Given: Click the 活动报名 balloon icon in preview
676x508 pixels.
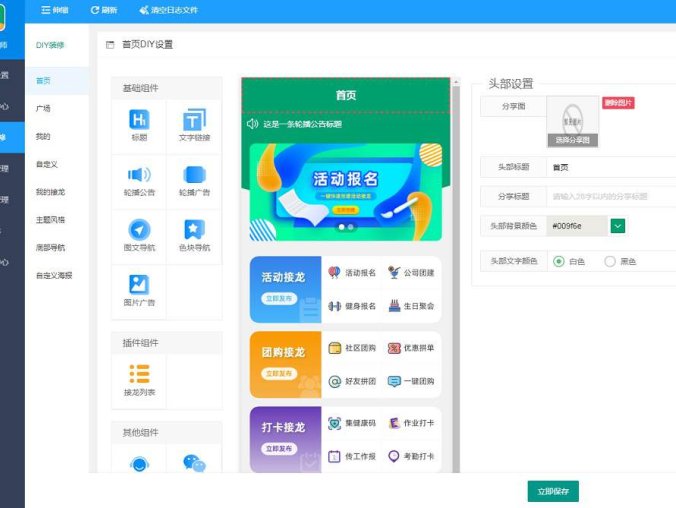Looking at the screenshot, I should click(x=334, y=273).
